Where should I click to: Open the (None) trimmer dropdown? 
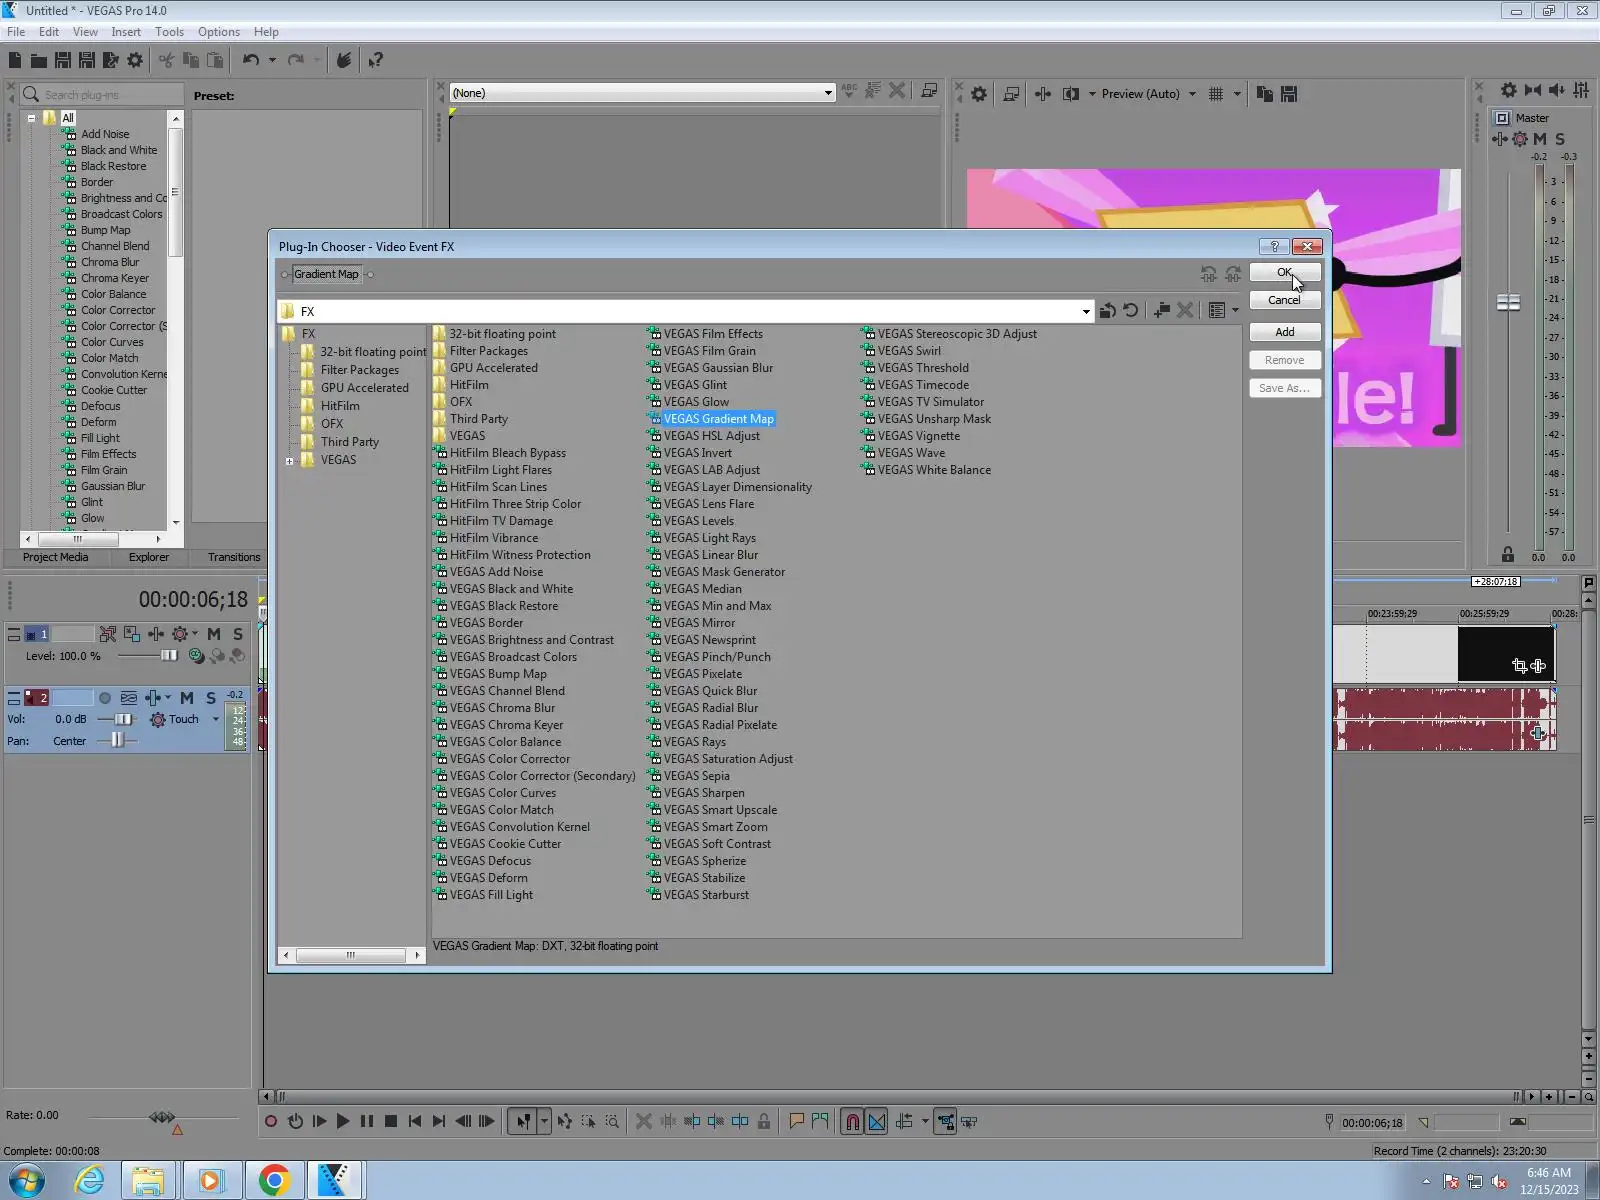(x=828, y=93)
